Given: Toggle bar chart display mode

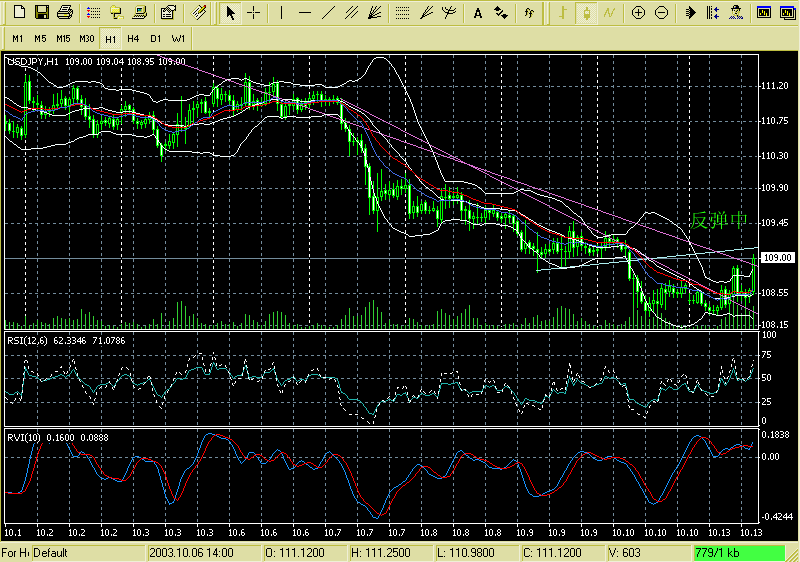Looking at the screenshot, I should tap(561, 13).
